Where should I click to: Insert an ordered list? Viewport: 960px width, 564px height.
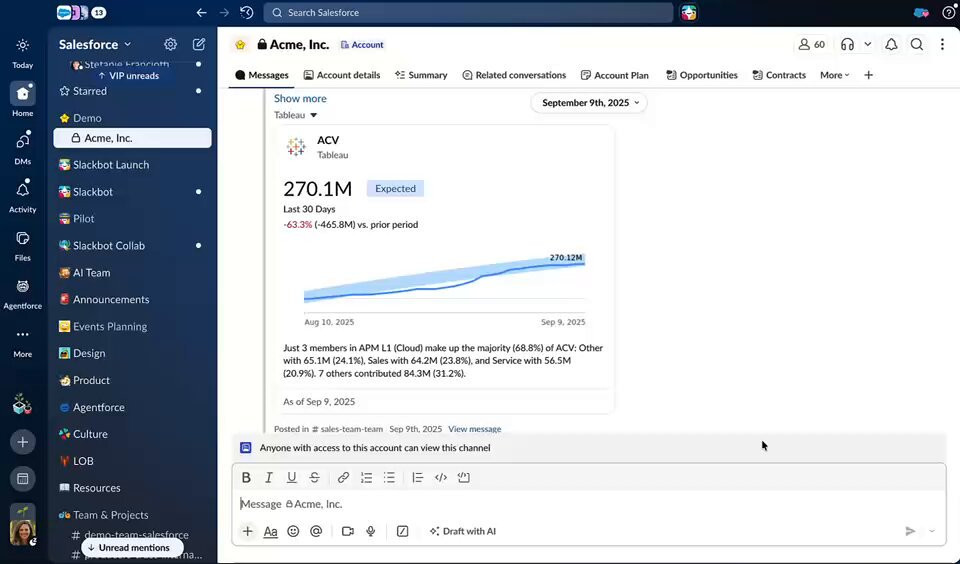tap(367, 477)
